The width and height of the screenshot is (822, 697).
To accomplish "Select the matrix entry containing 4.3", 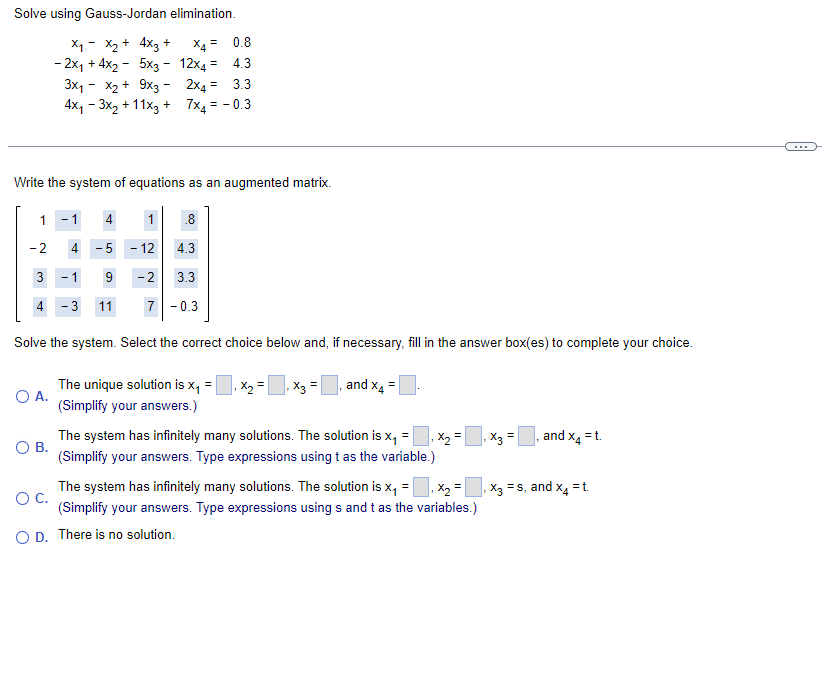I will coord(185,248).
